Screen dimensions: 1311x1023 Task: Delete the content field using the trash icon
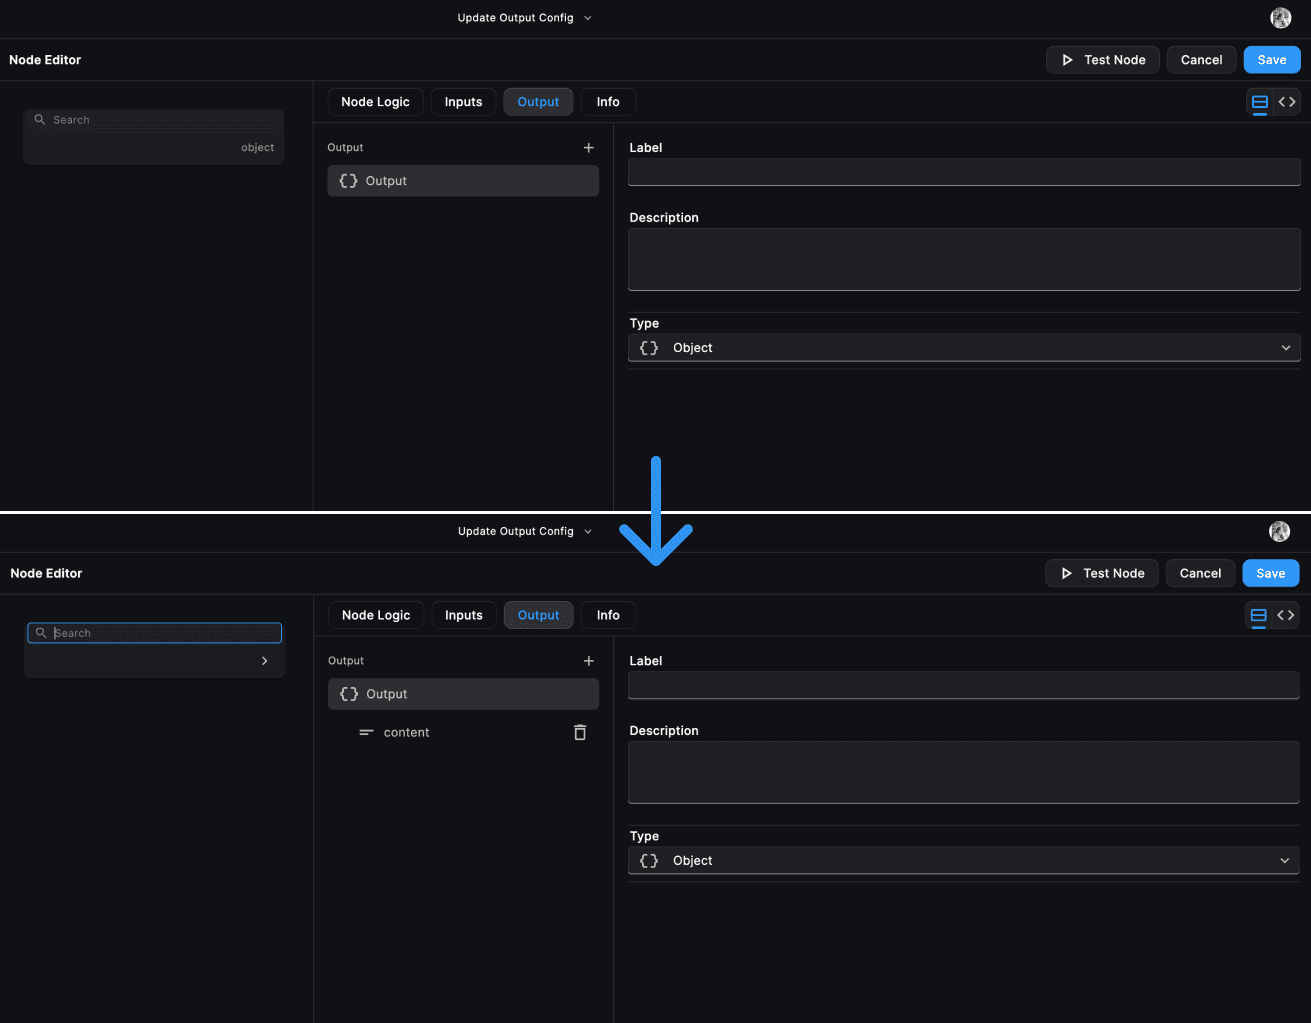[580, 732]
